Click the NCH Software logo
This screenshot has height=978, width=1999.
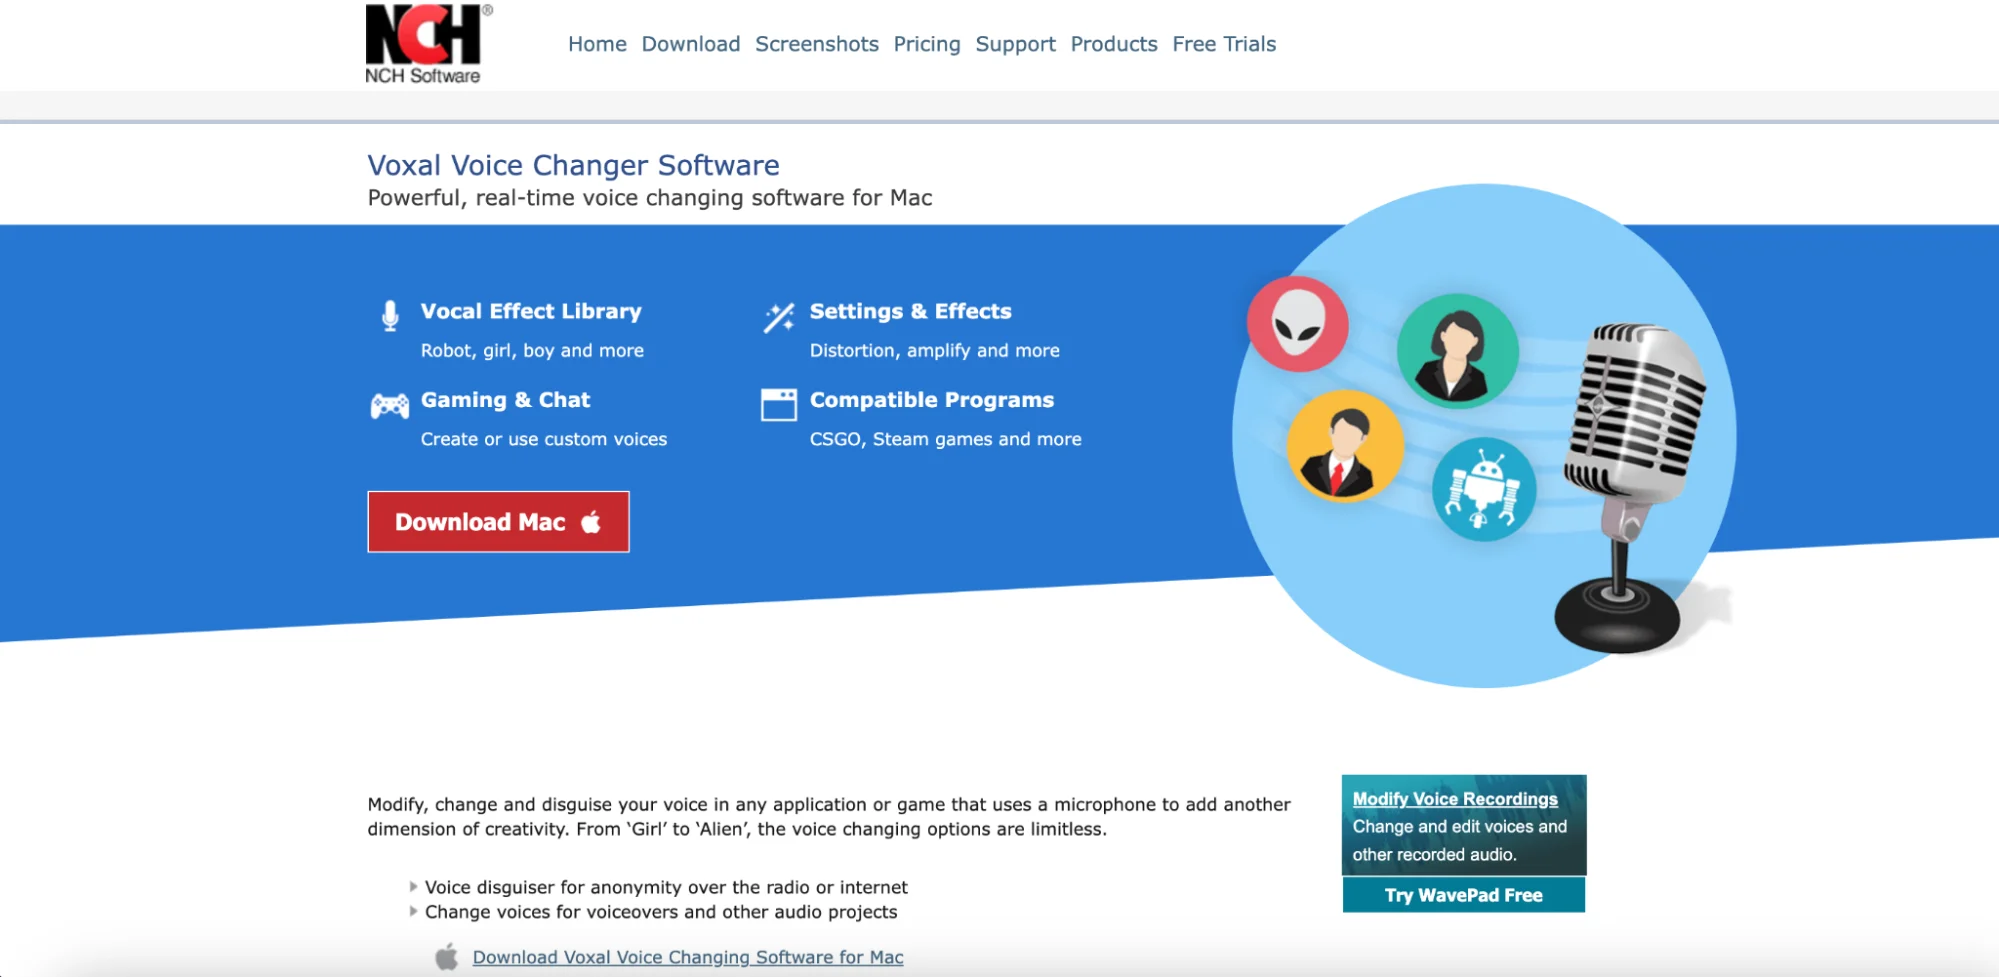click(423, 42)
